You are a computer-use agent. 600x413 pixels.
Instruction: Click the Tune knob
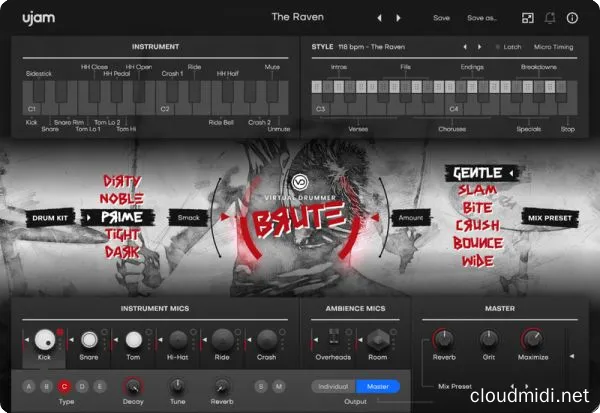pos(178,387)
